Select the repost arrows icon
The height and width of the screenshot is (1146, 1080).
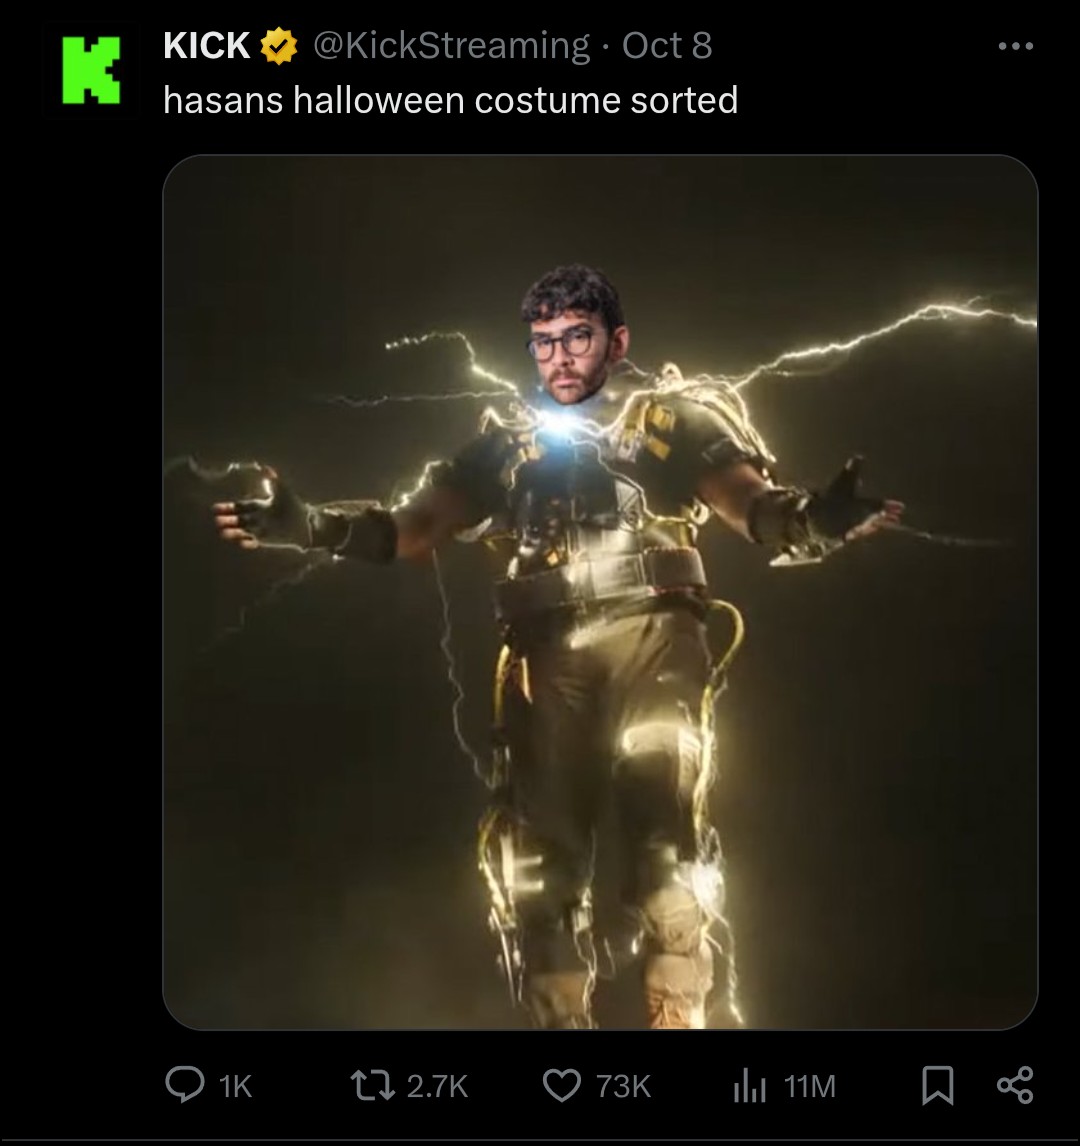click(373, 1085)
